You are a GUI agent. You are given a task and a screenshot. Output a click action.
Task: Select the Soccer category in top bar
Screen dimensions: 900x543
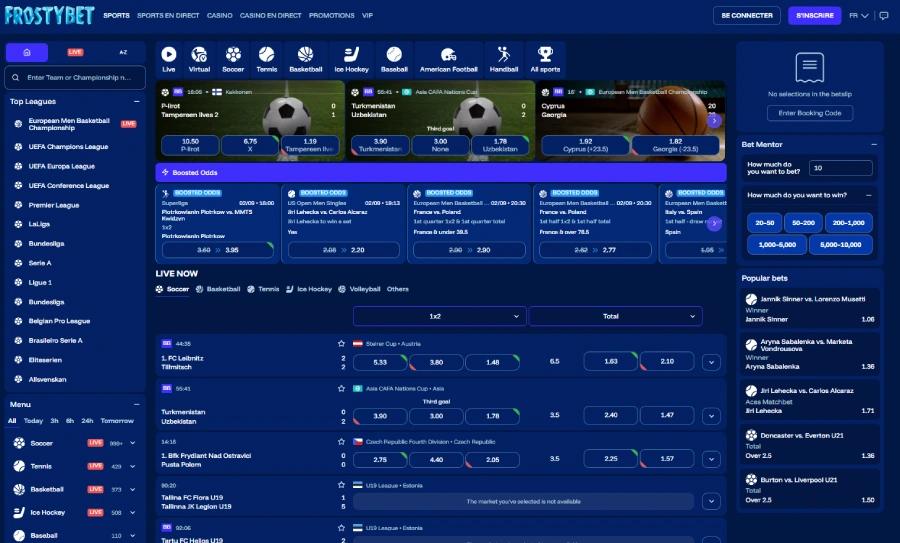(x=233, y=60)
